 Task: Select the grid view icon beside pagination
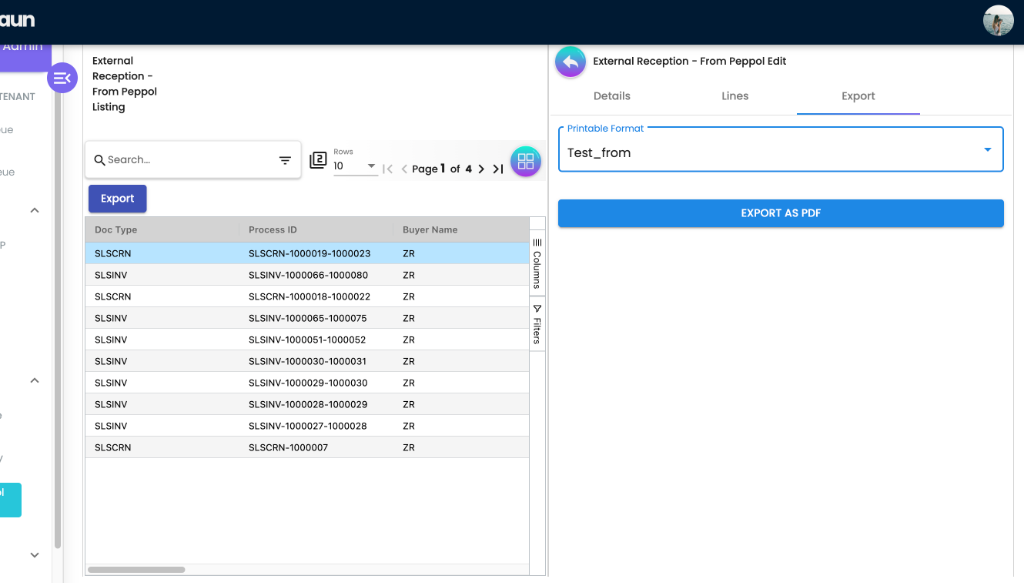pyautogui.click(x=526, y=161)
